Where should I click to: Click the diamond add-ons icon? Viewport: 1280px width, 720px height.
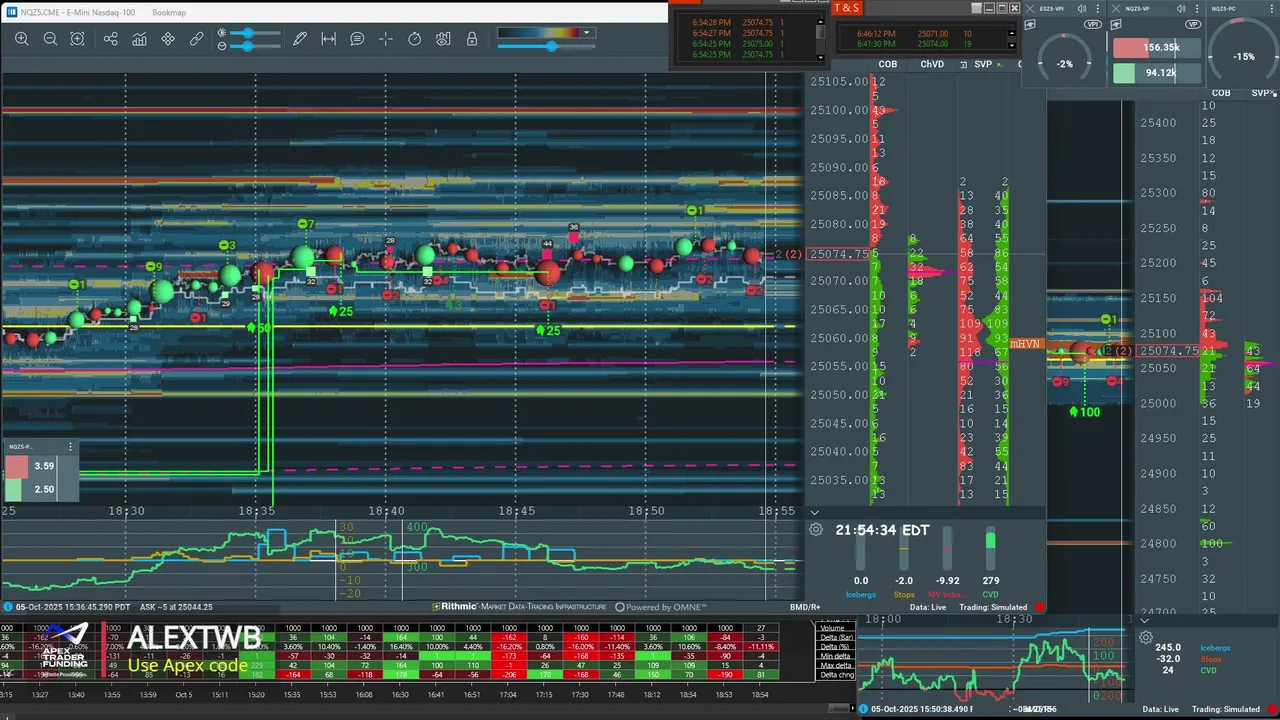click(x=168, y=39)
